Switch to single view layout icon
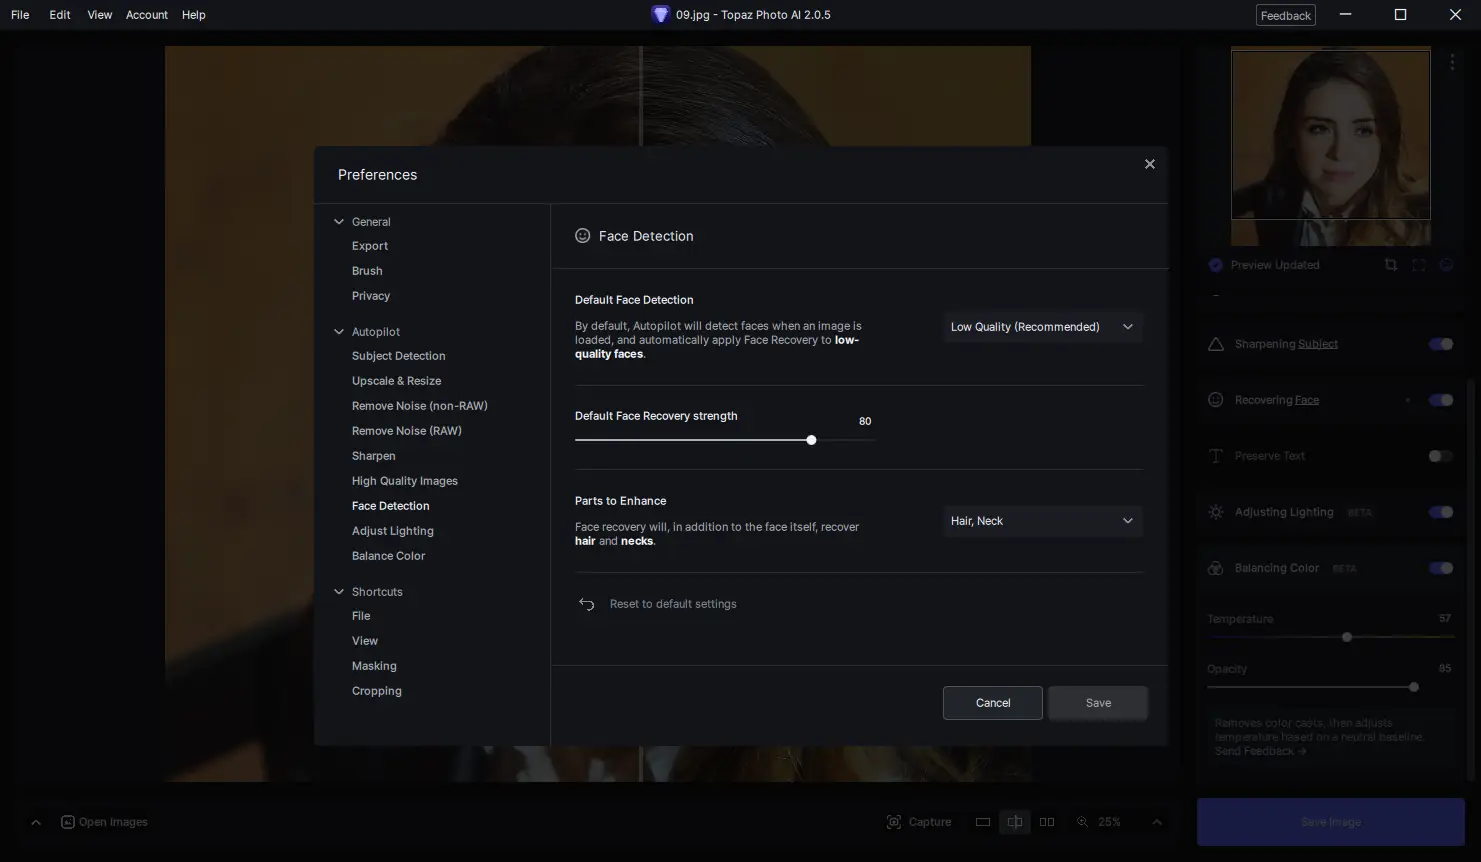 coord(983,822)
